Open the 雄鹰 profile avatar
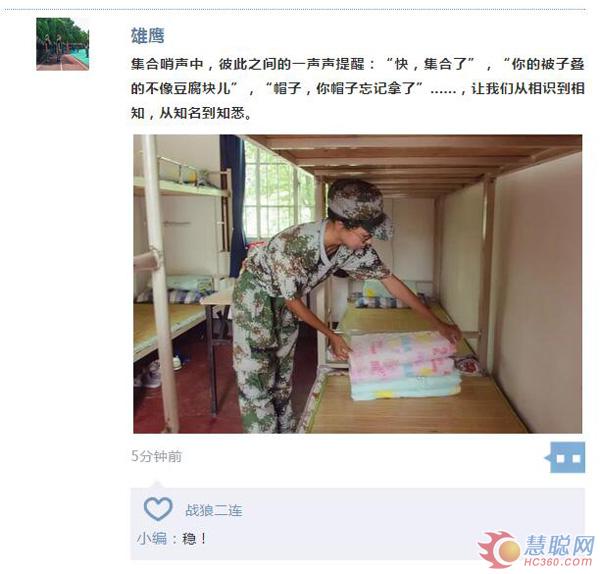The image size is (600, 574). 63,44
